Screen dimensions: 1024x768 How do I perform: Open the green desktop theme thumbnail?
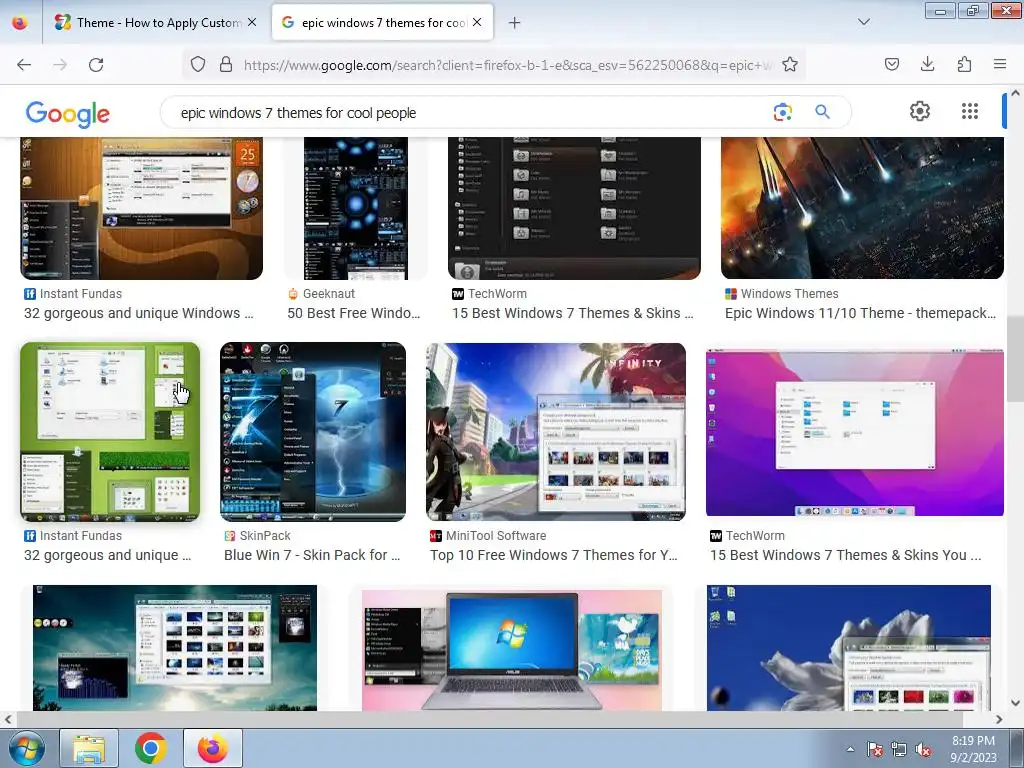[x=110, y=432]
